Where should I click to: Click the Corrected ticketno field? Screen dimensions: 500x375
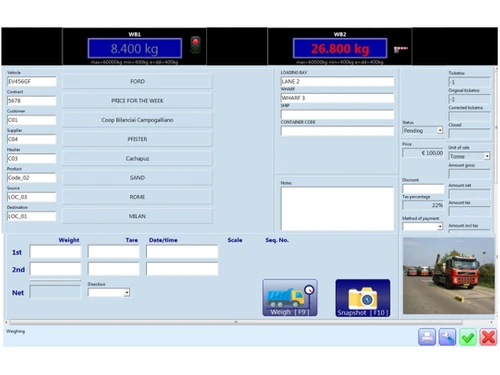coord(469,116)
